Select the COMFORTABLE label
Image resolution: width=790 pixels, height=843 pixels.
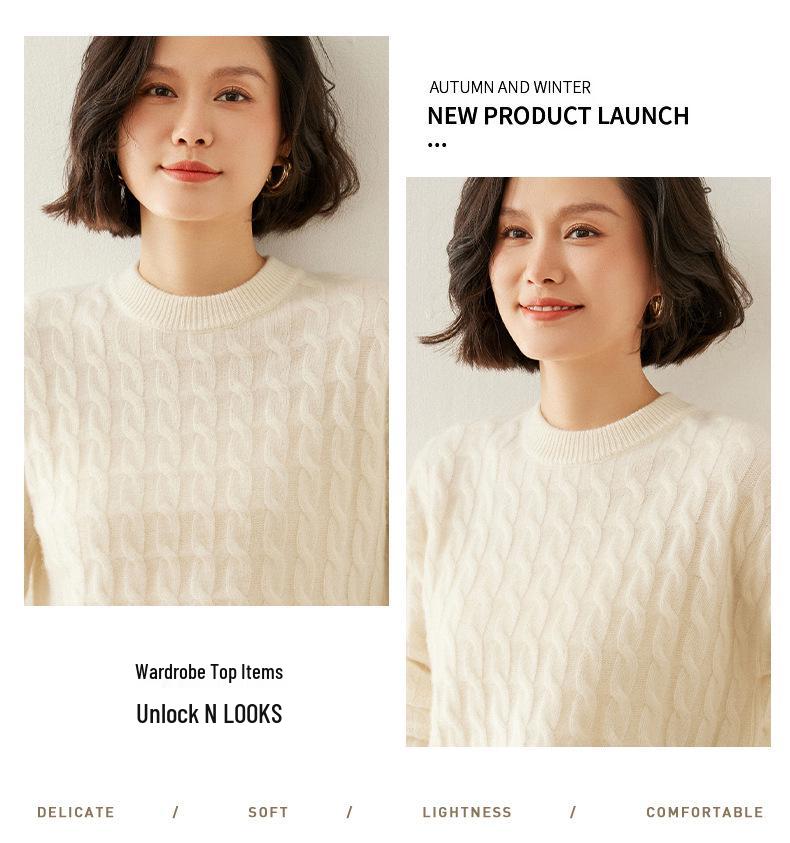[704, 812]
